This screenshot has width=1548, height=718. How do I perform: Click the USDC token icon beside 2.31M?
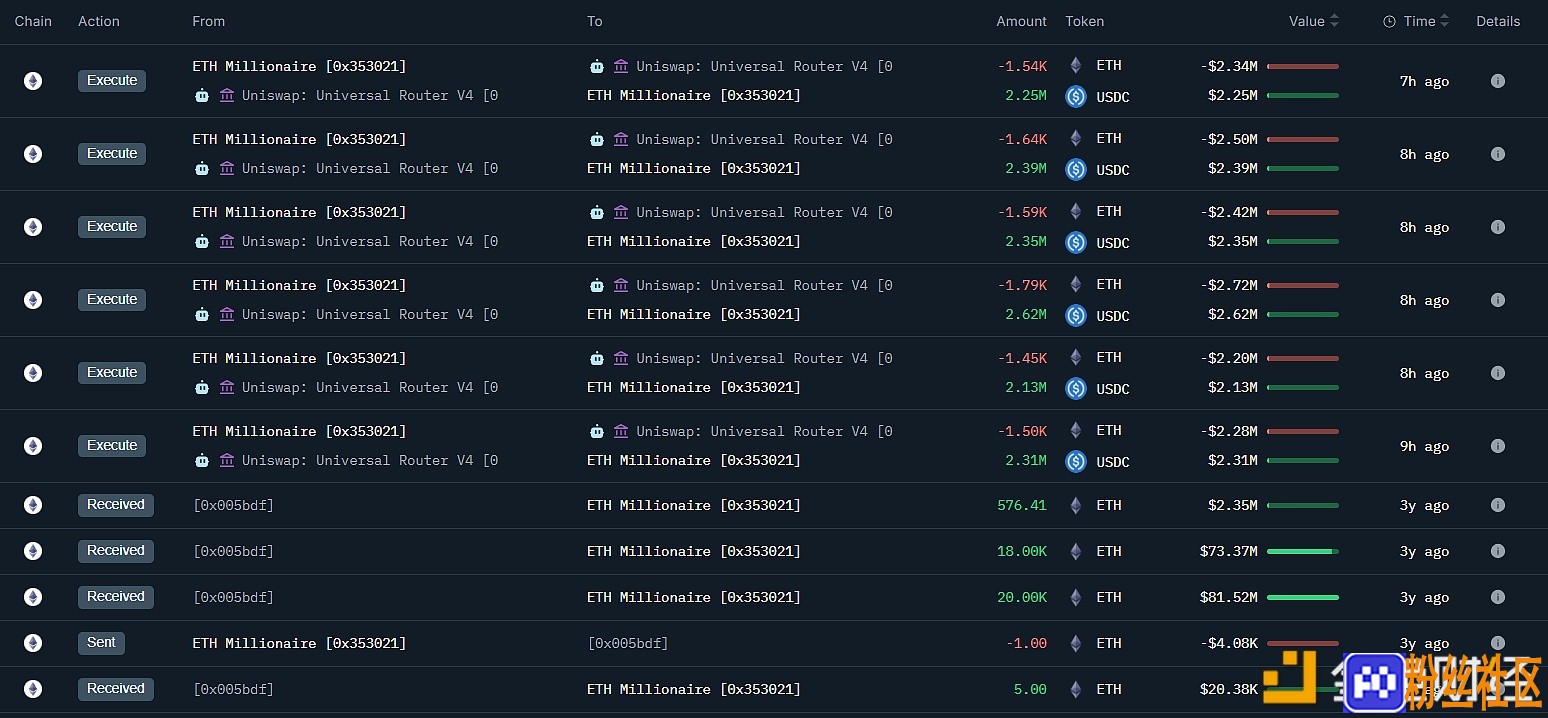pos(1076,461)
